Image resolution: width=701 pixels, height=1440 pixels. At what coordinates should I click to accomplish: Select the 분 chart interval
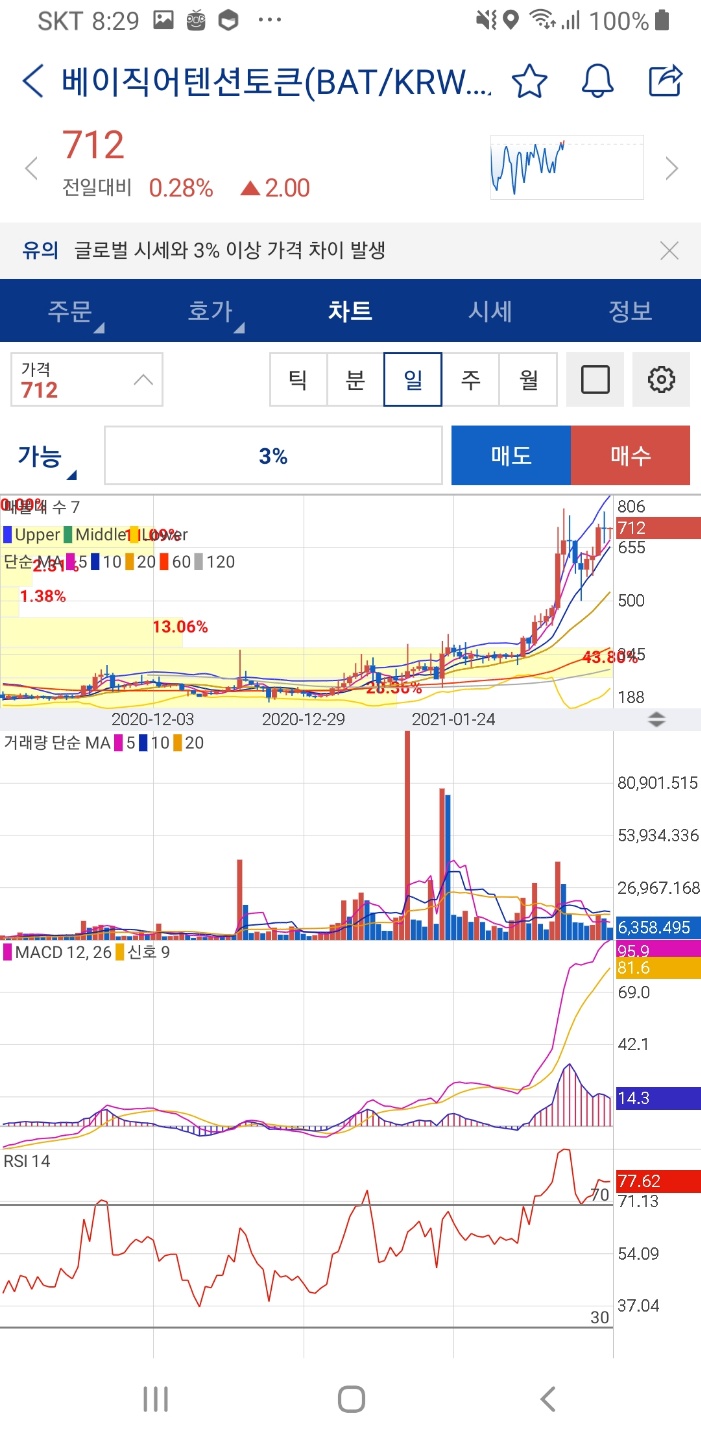355,379
